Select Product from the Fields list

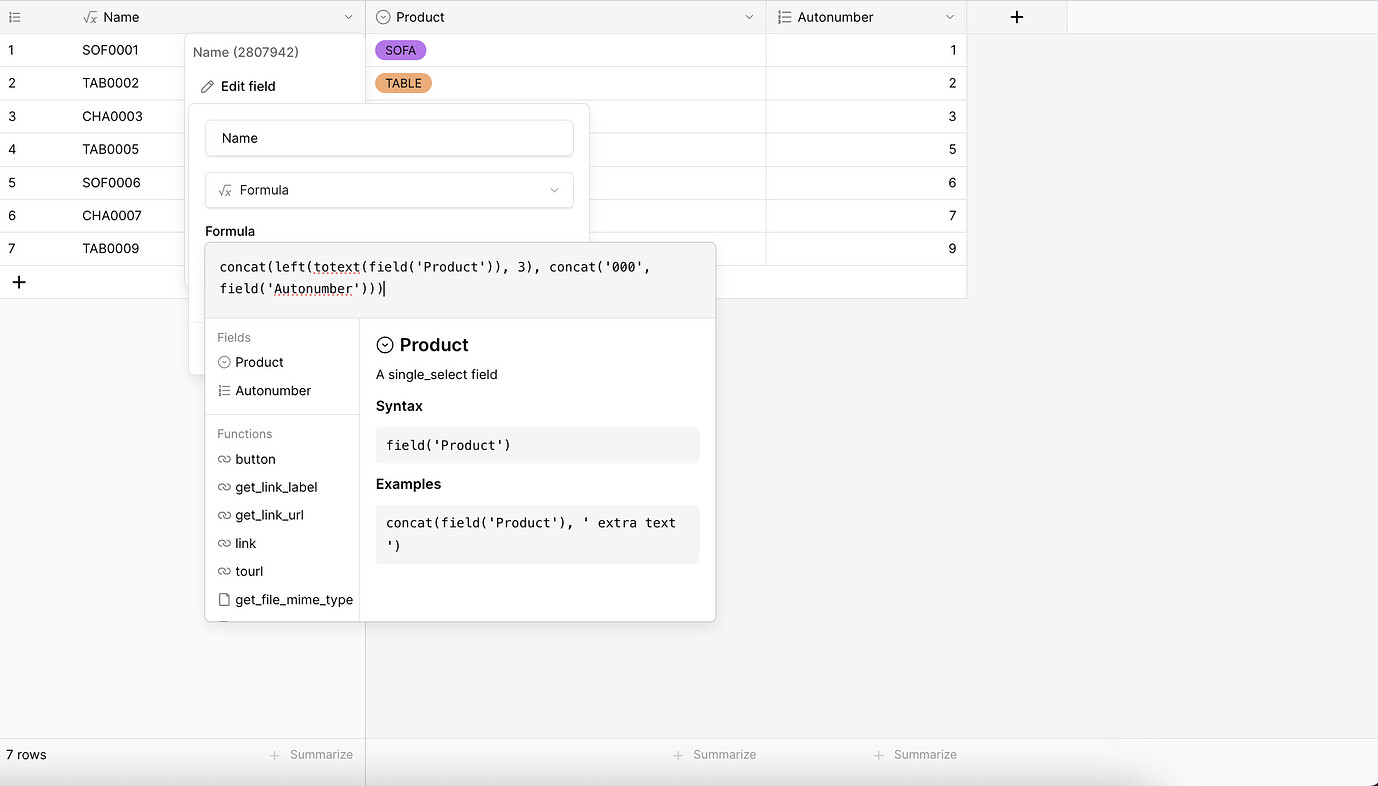[260, 362]
